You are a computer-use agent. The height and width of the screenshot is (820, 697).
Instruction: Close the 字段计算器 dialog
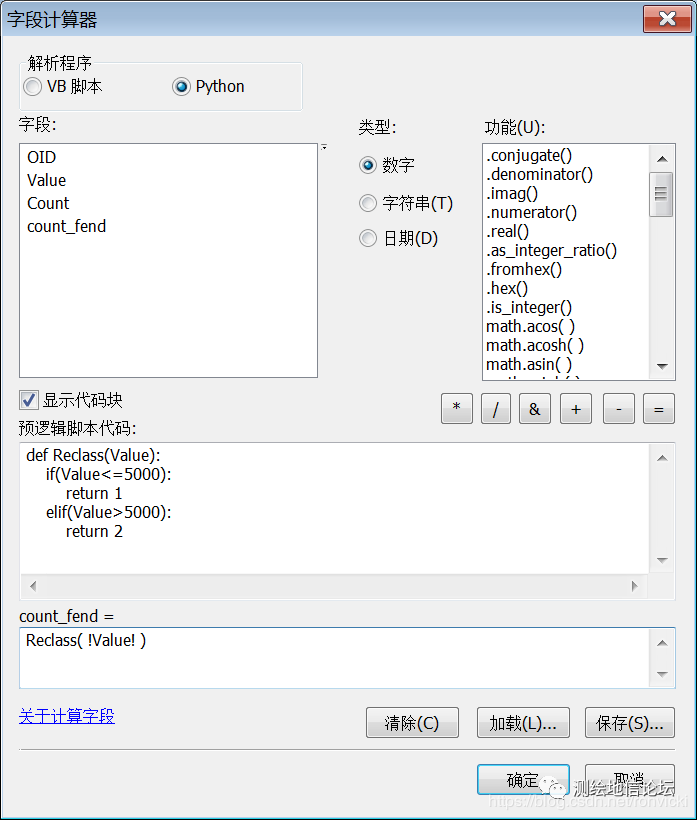coord(667,19)
